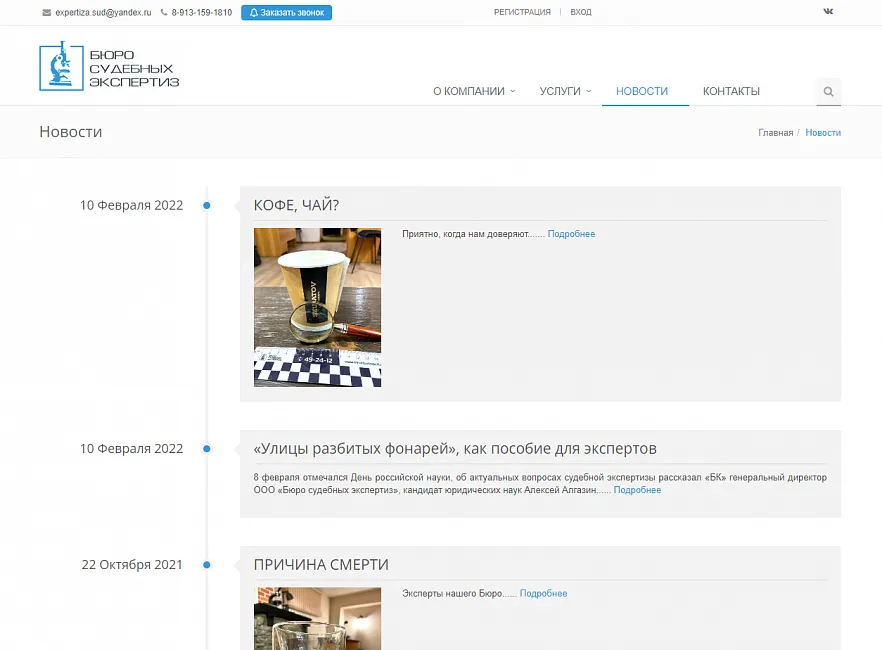Click the Бюро судебных экспертиз microscope logo
The width and height of the screenshot is (882, 650).
coord(109,66)
